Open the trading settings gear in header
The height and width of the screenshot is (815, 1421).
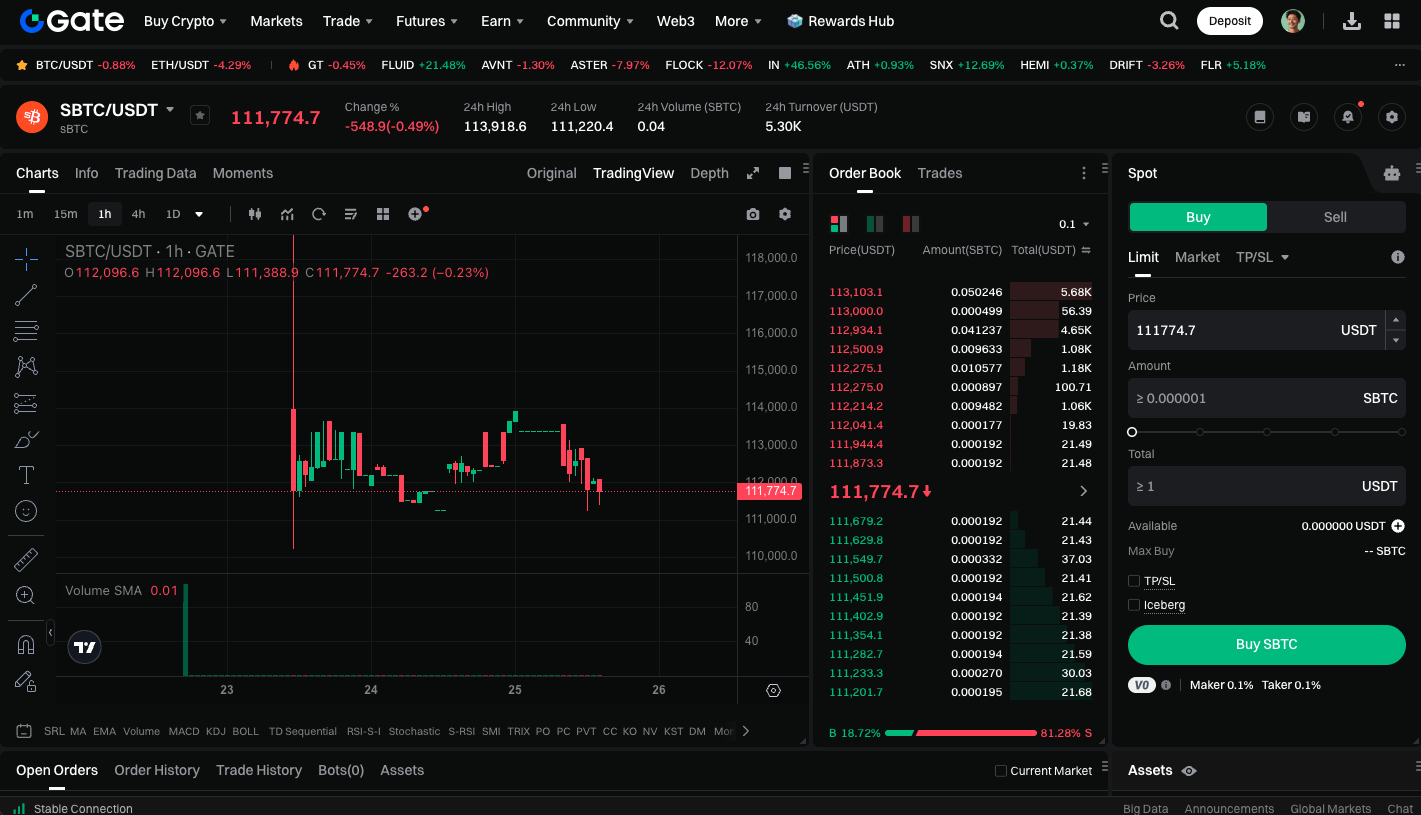pyautogui.click(x=1392, y=117)
